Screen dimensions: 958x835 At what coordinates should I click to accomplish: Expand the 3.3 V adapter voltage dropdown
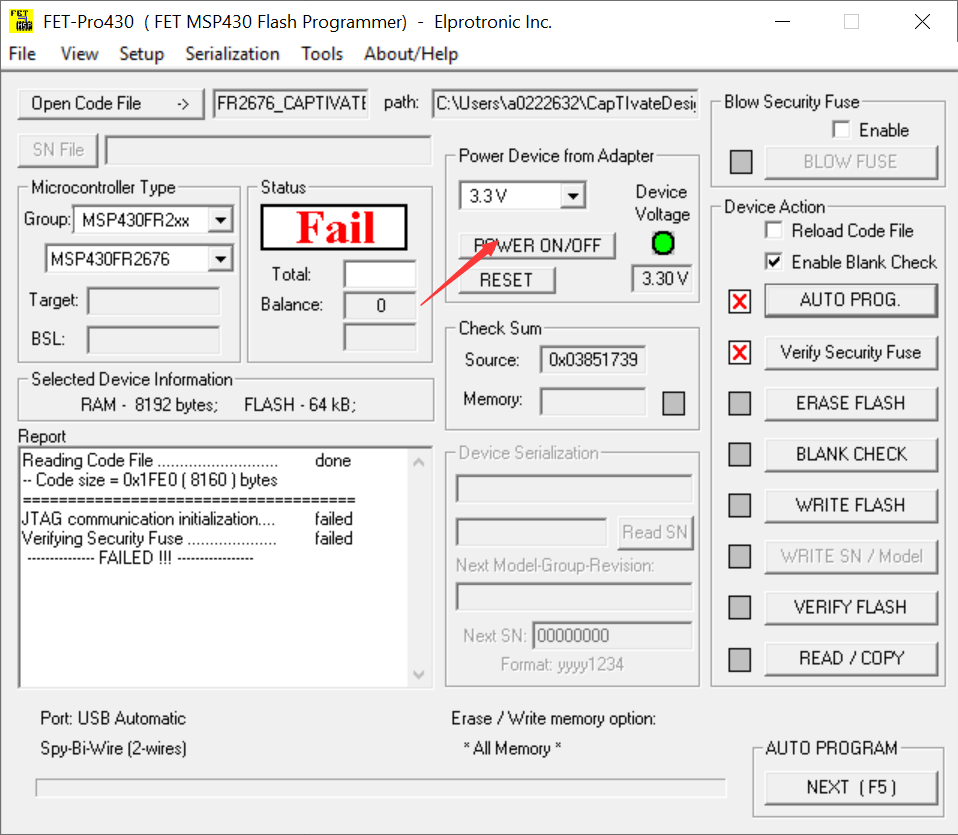(x=572, y=196)
